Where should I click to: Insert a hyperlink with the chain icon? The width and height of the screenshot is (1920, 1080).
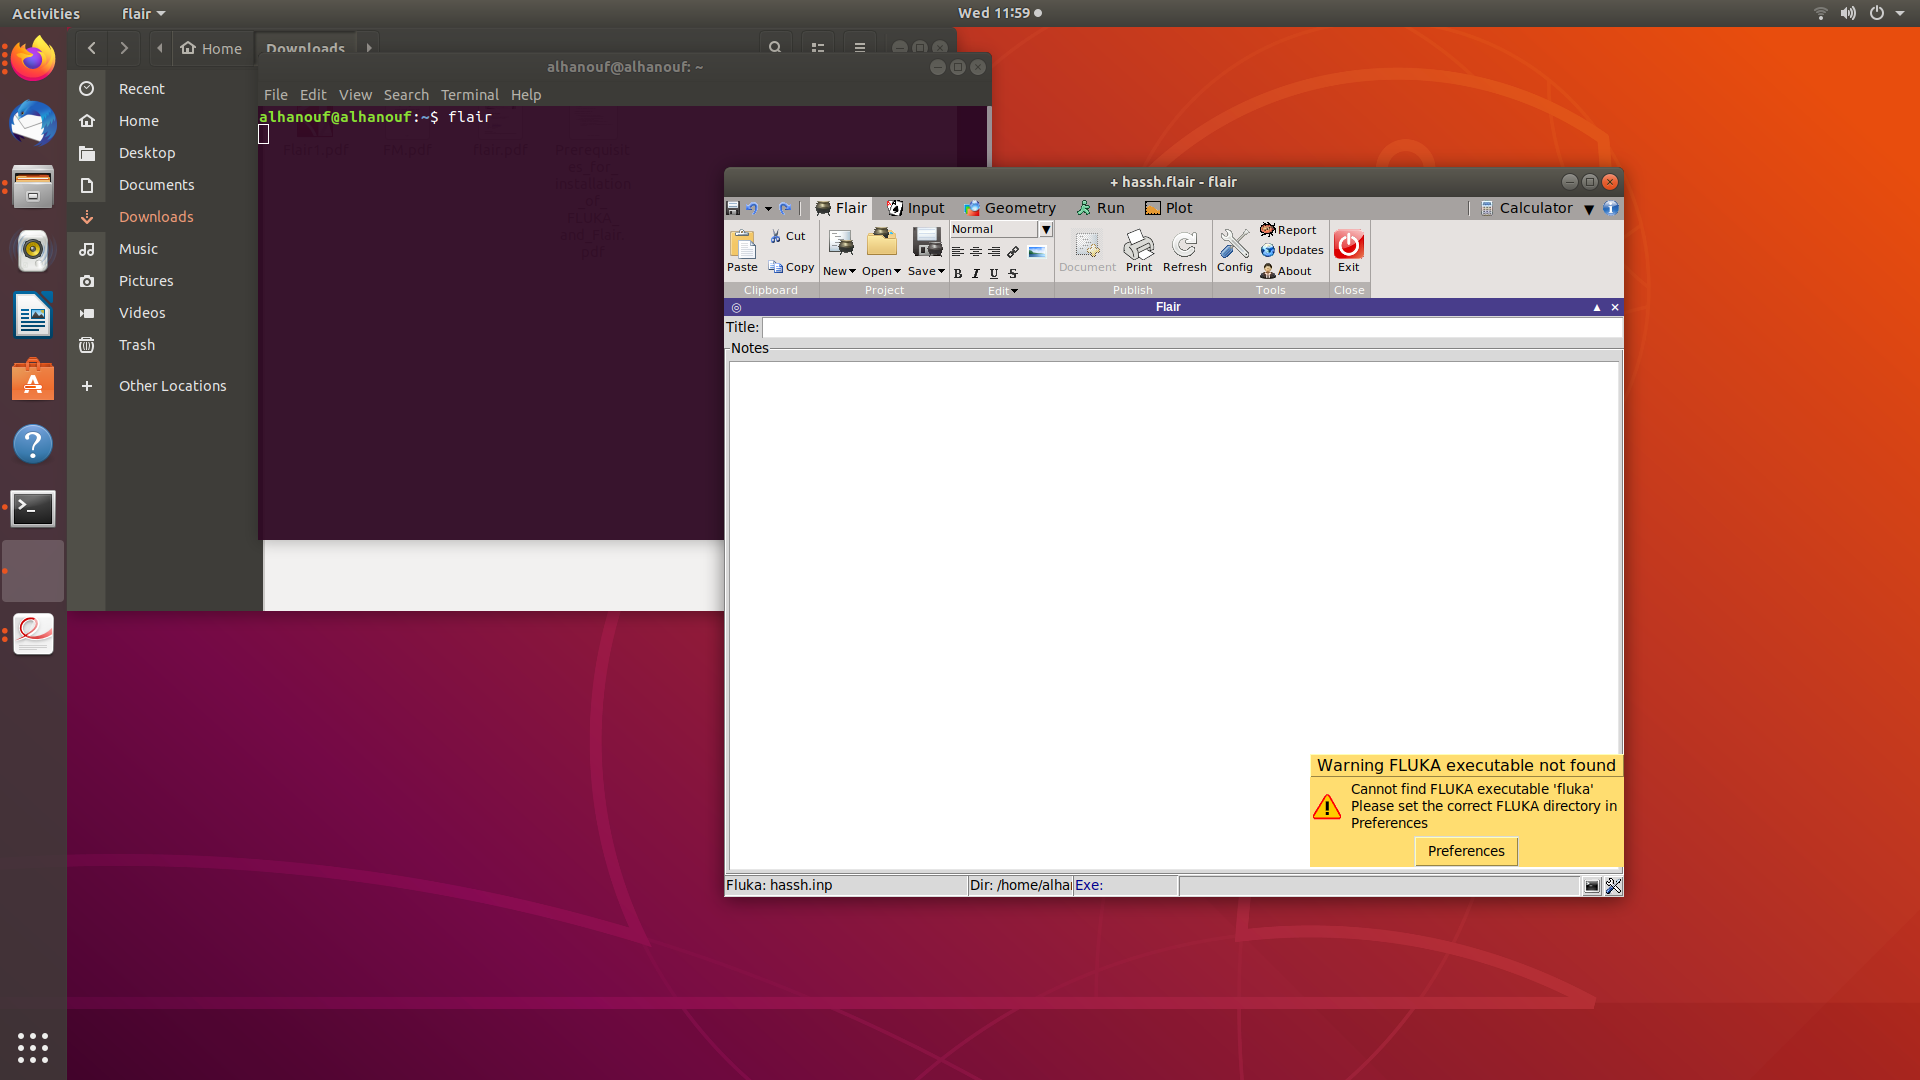pos(1013,252)
